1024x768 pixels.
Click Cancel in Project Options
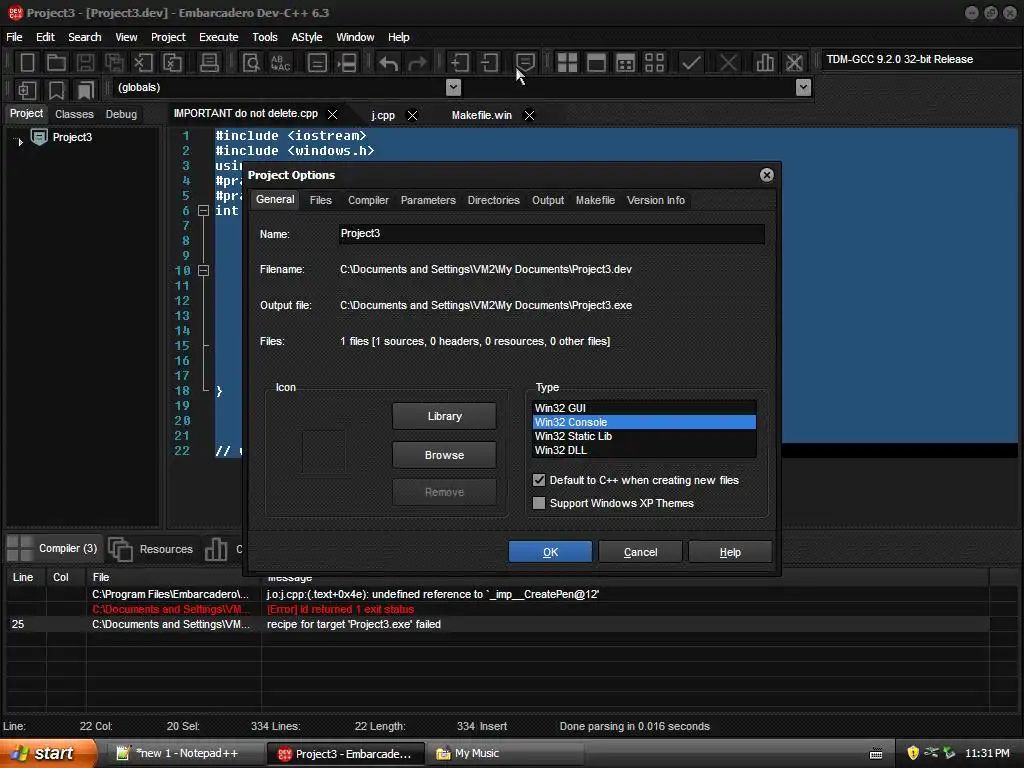coord(641,552)
